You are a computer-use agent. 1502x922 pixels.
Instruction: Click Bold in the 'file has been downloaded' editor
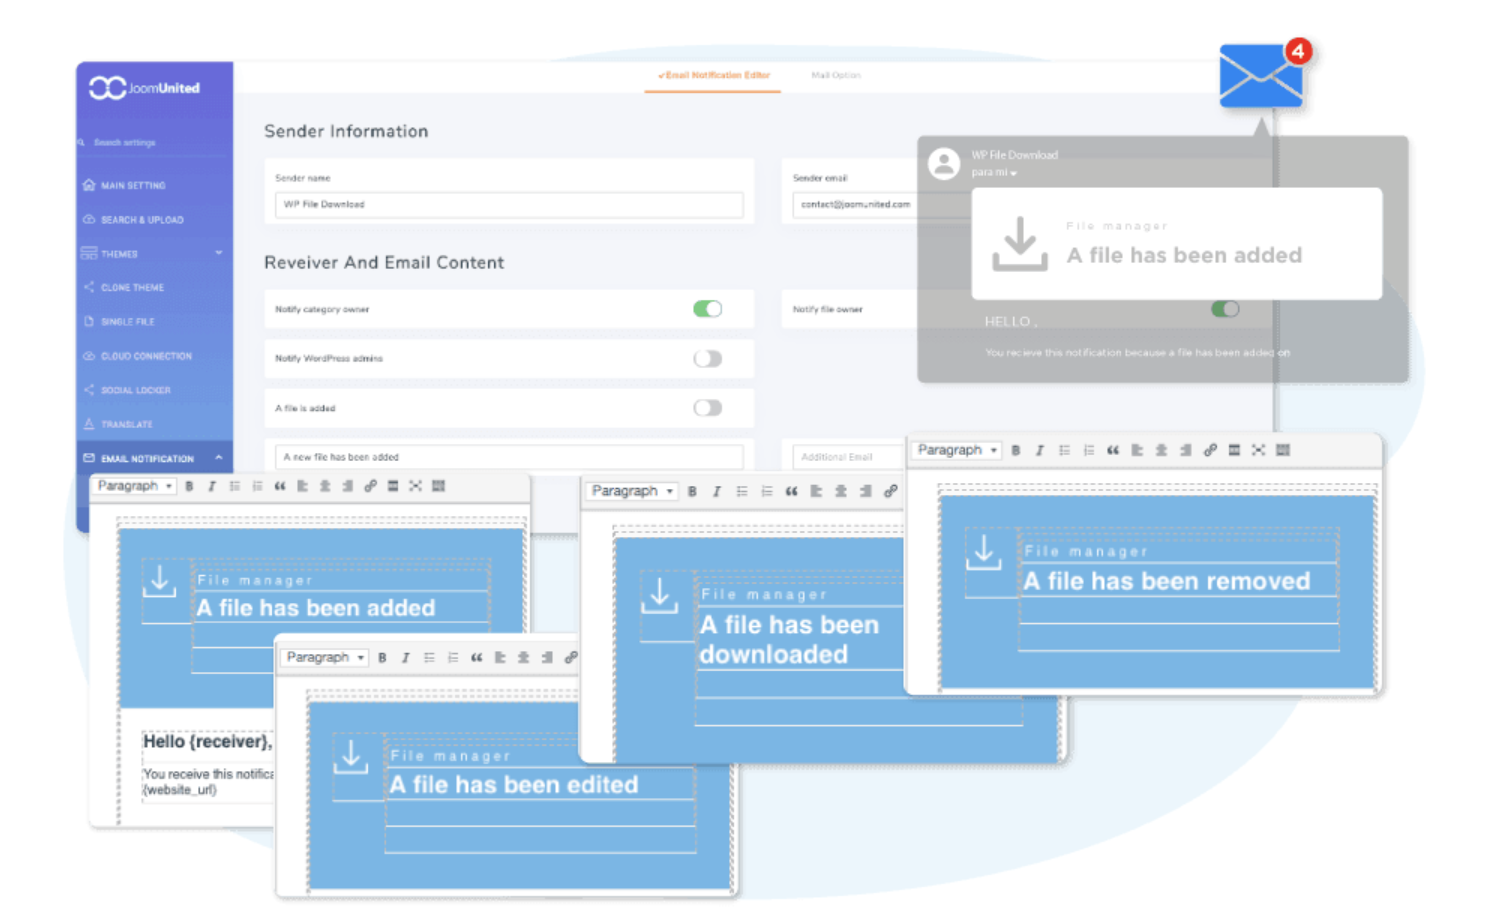pyautogui.click(x=692, y=492)
